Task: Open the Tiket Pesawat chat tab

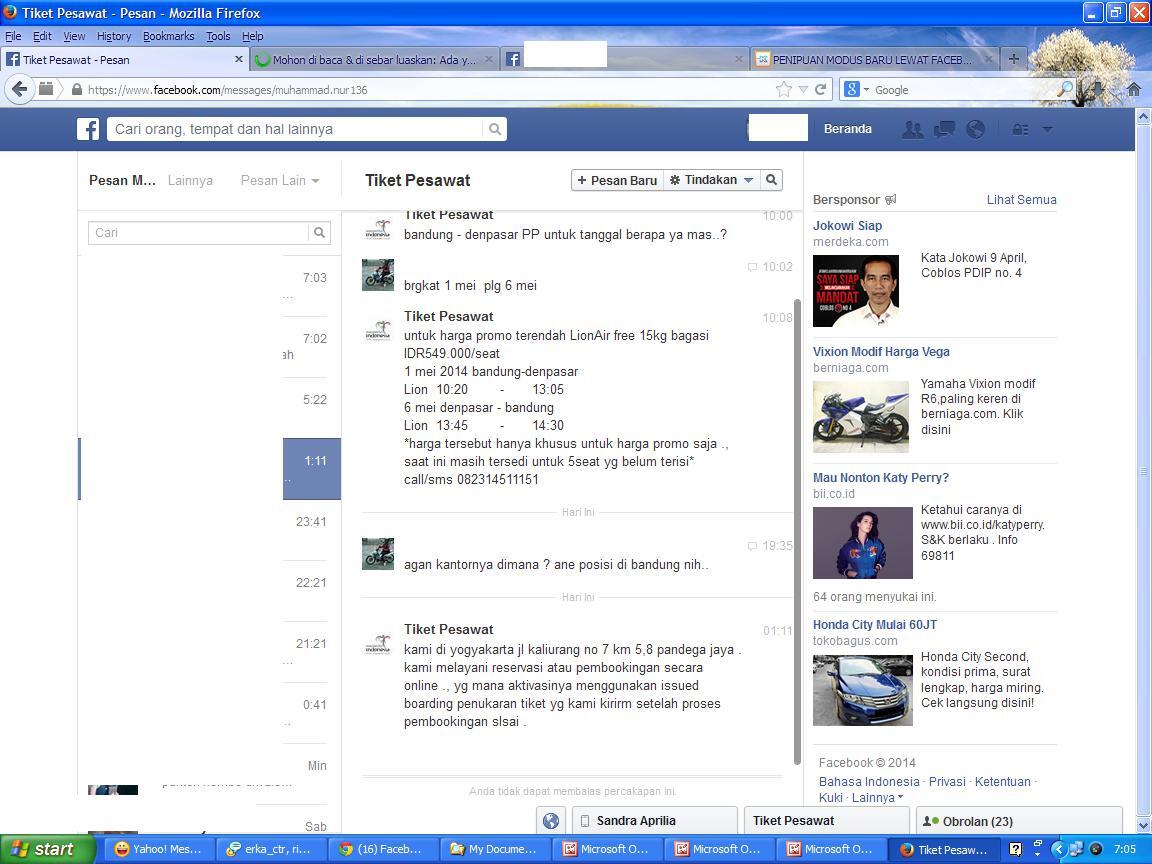Action: tap(827, 821)
